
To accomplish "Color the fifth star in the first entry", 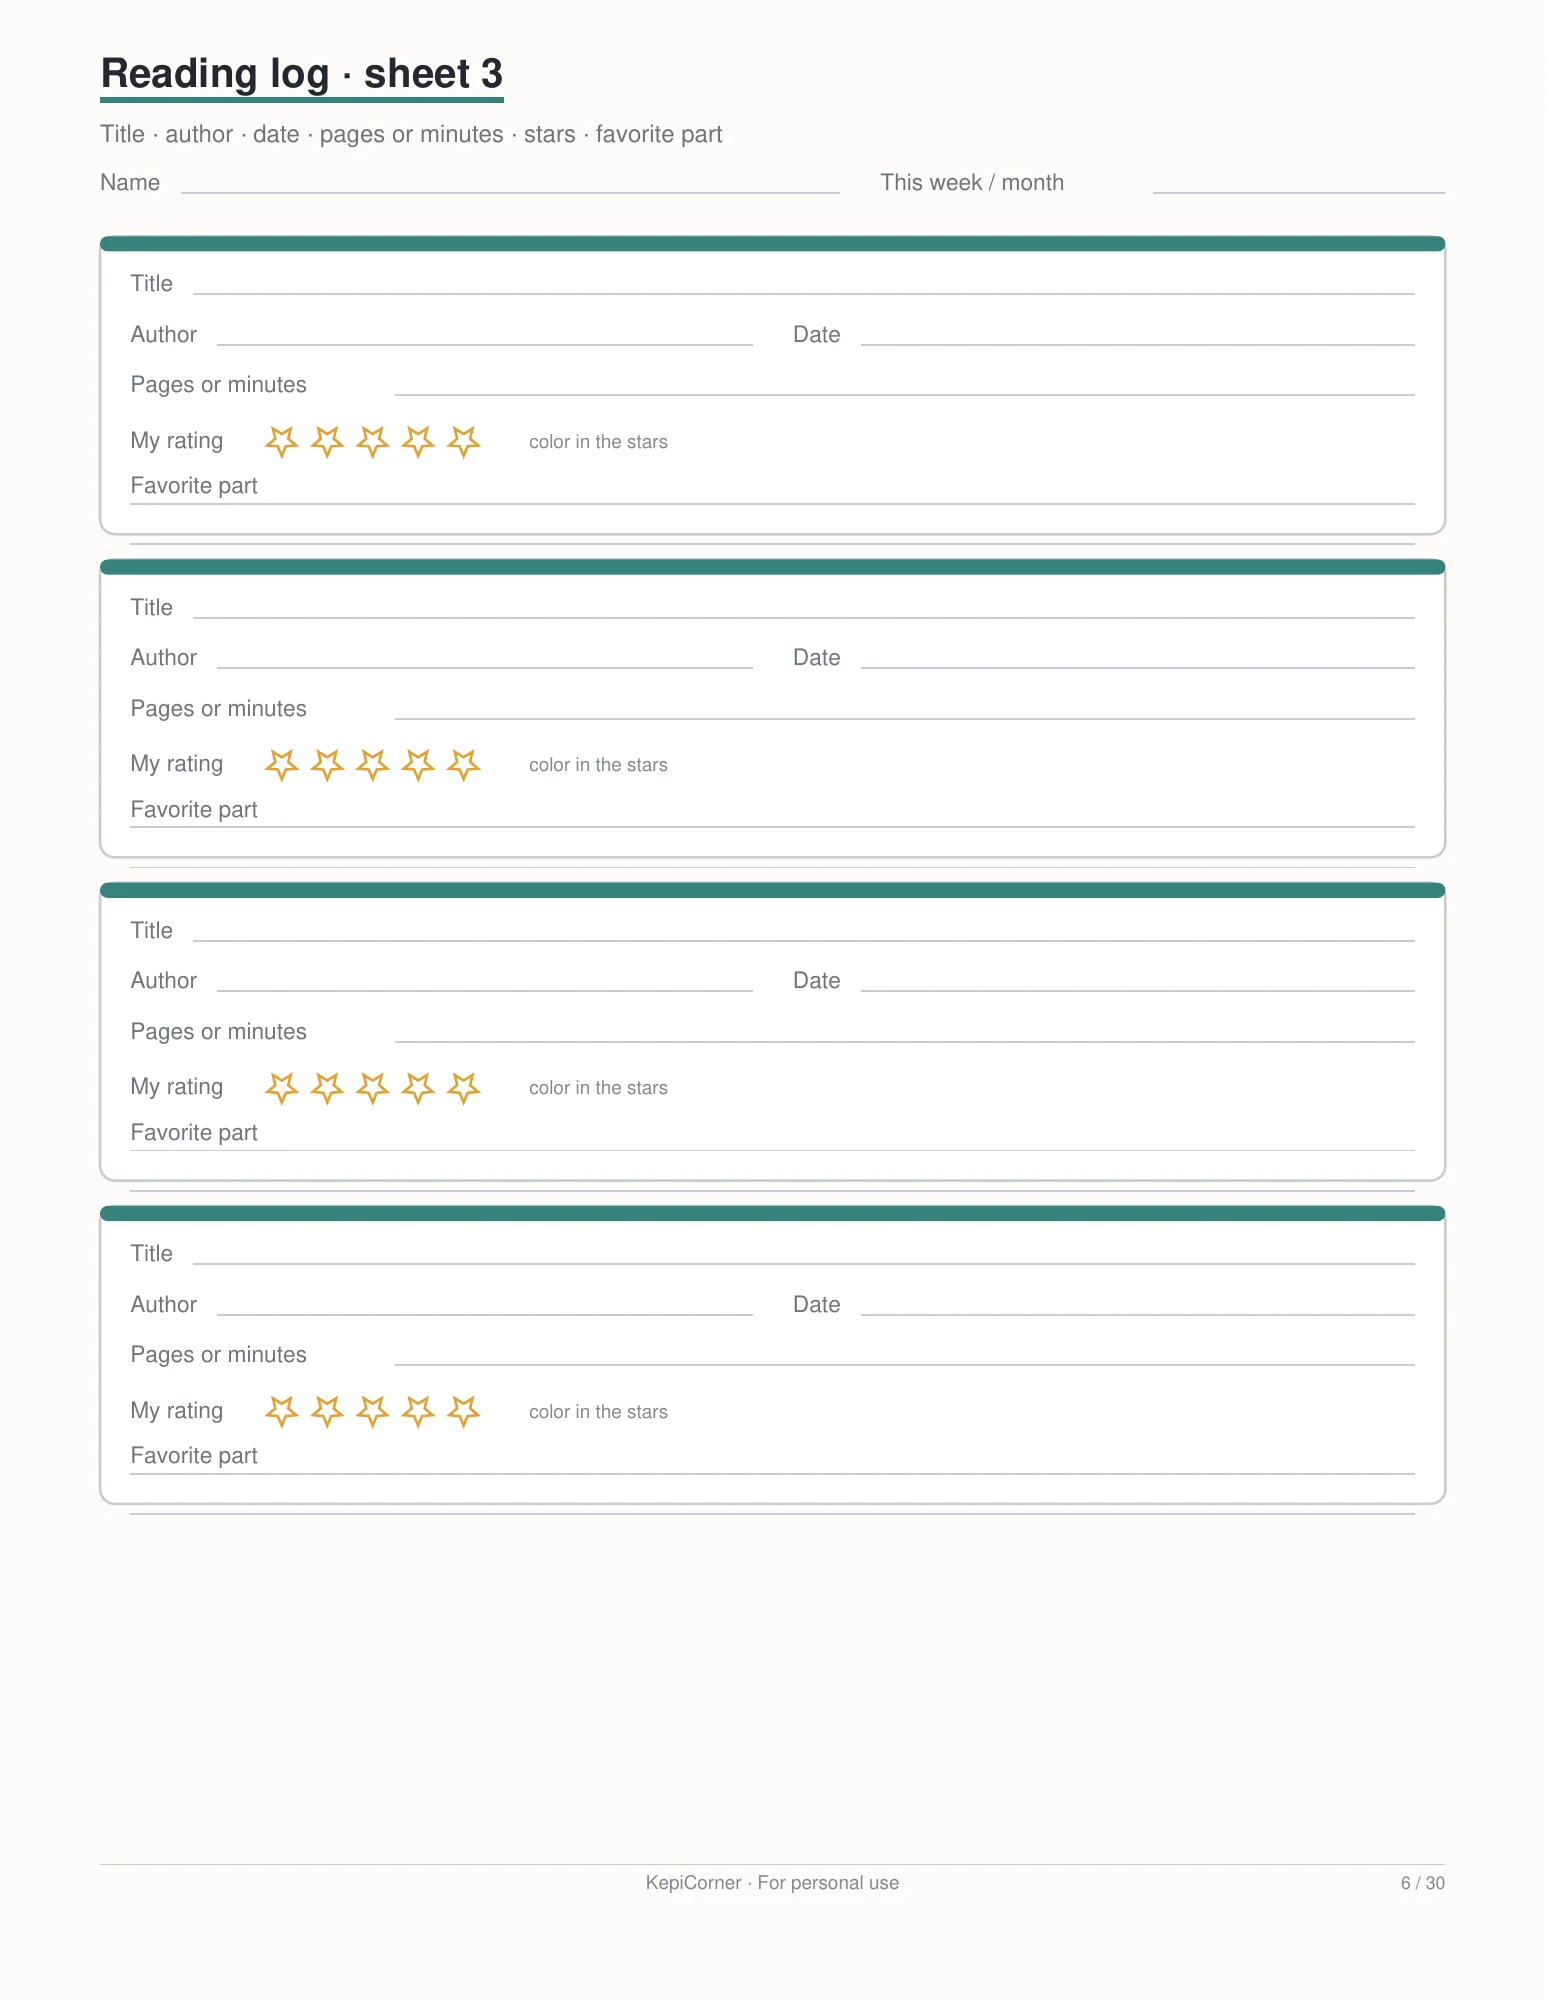I will tap(463, 441).
